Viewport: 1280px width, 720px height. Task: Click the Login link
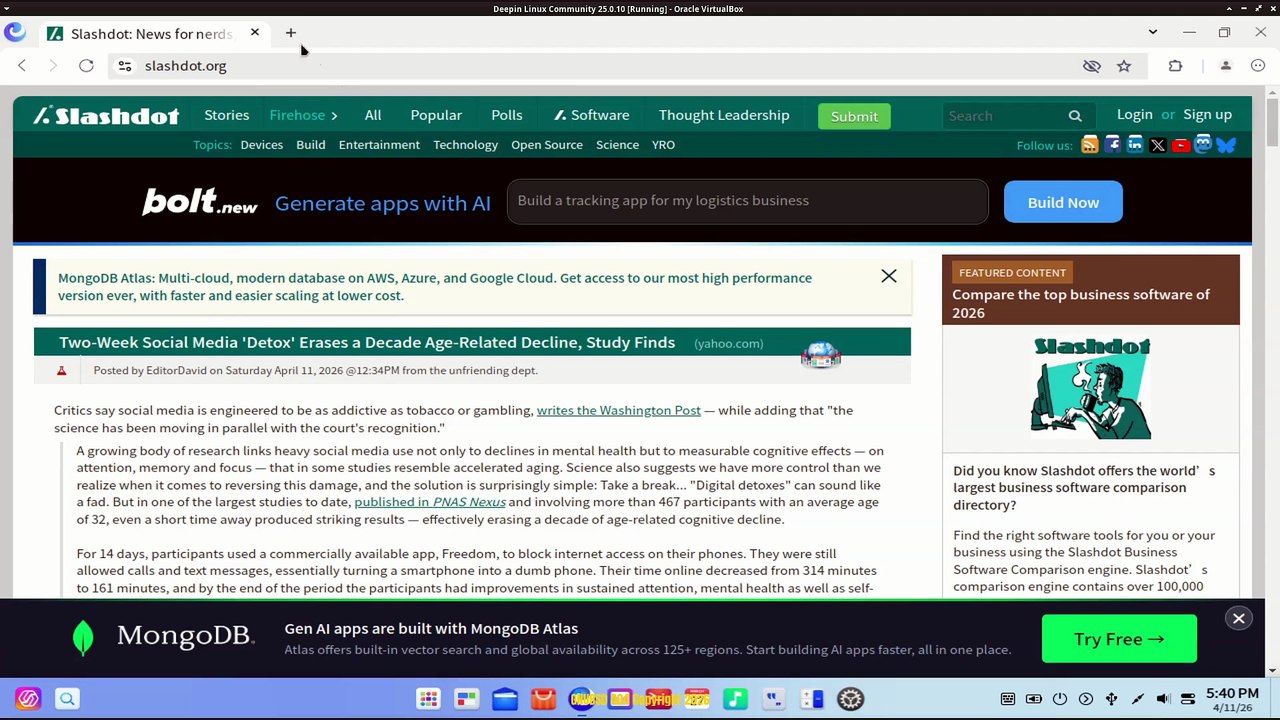tap(1135, 114)
